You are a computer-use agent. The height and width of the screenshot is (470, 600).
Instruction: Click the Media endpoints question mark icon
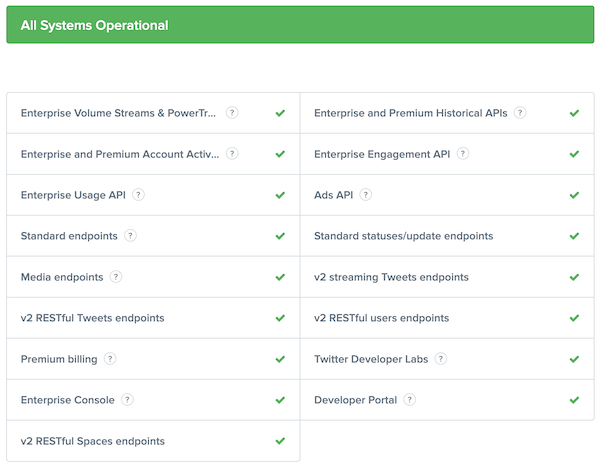tap(116, 277)
